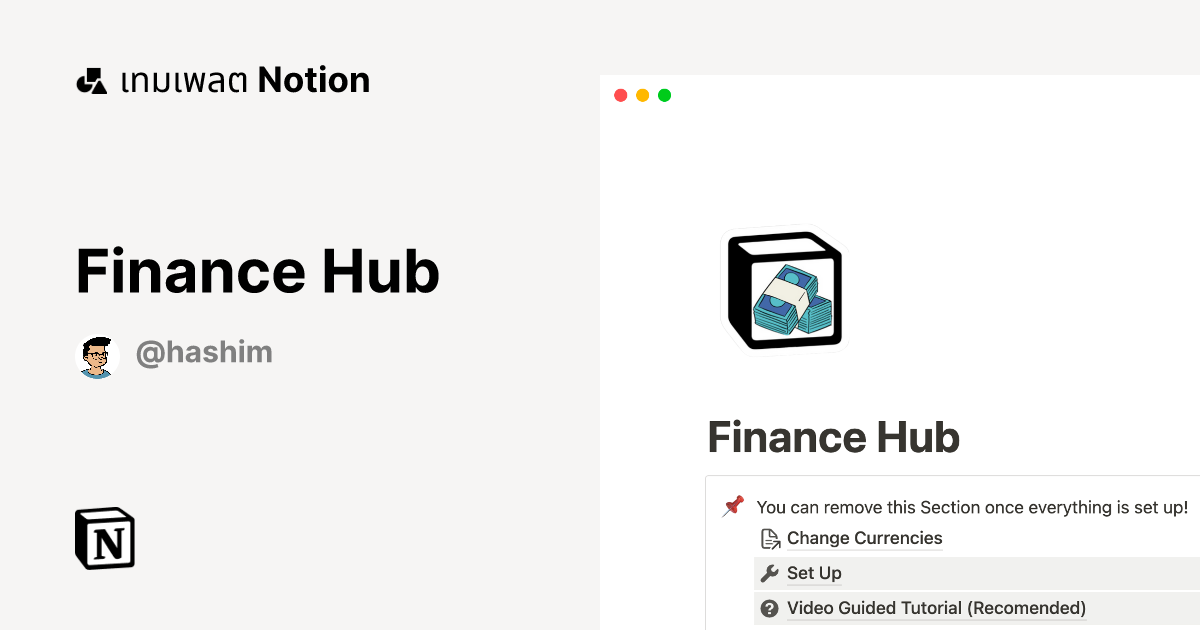The image size is (1200, 630).
Task: Select the เทมเพลต Notion geometric logo icon
Action: [92, 79]
